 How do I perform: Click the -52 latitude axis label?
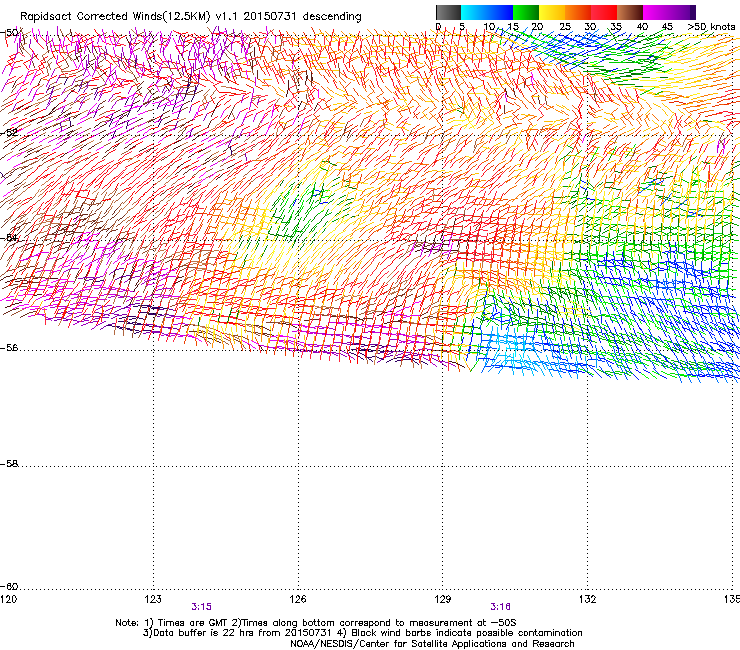(9, 133)
